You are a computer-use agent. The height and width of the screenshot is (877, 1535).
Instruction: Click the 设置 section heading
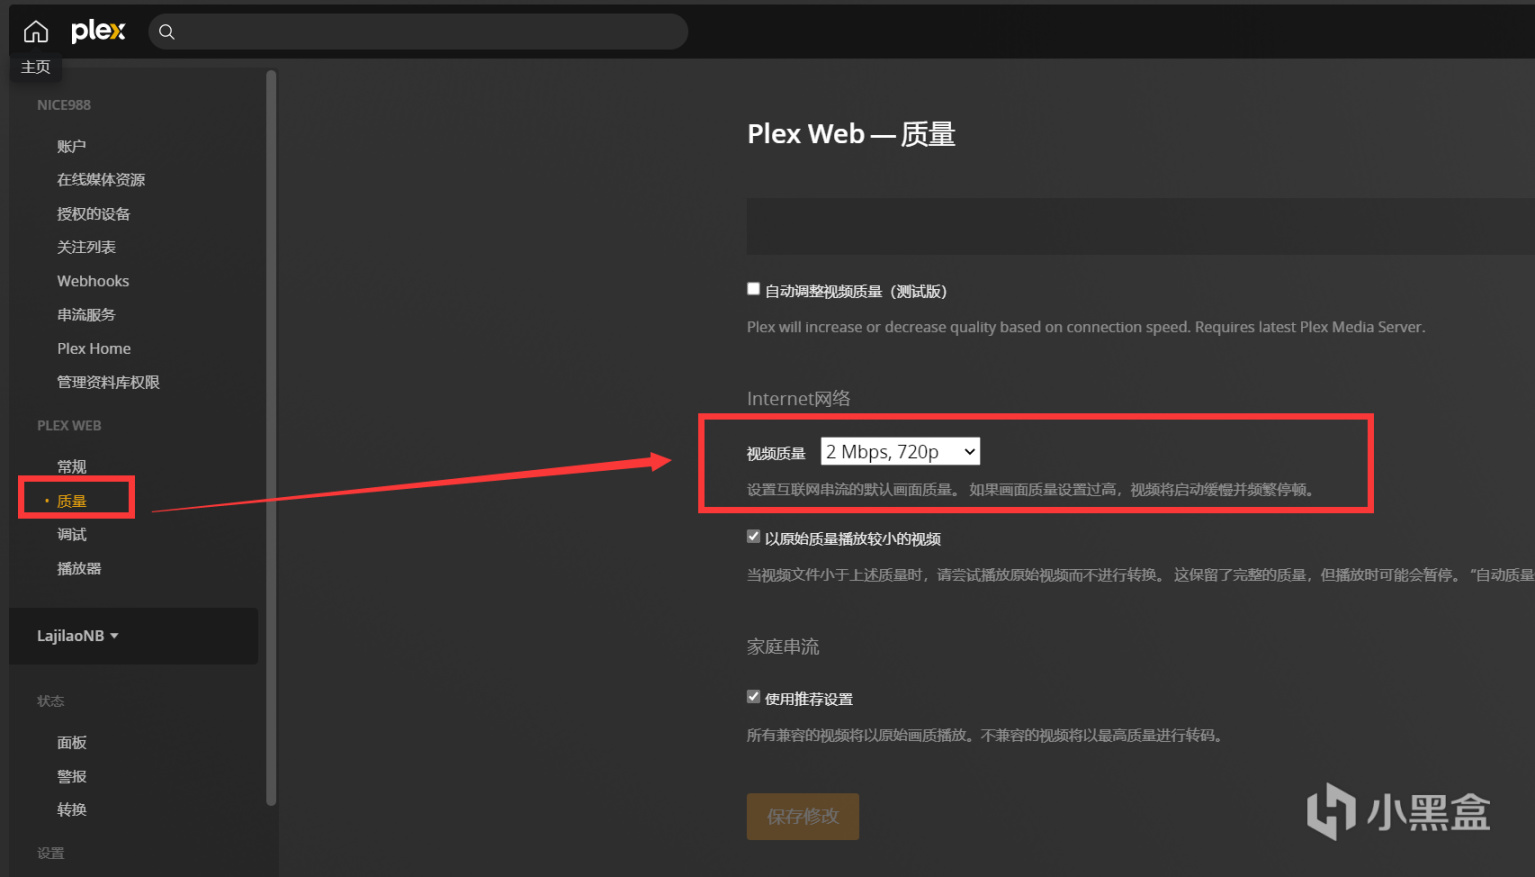tap(50, 853)
